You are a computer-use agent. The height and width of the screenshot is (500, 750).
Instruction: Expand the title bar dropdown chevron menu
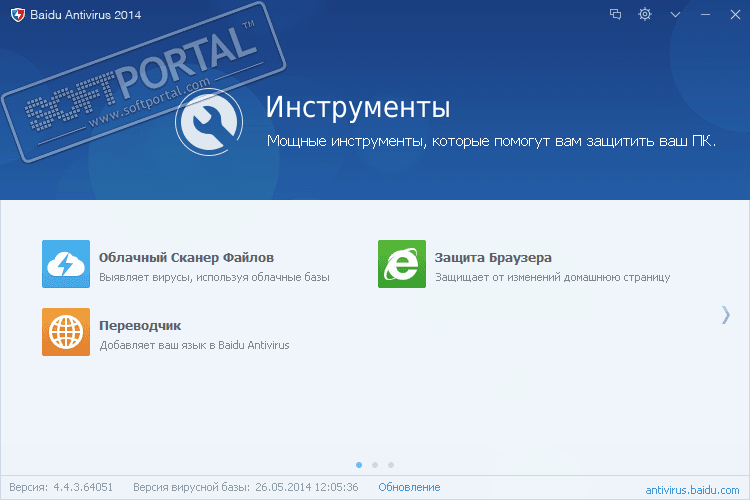point(675,15)
